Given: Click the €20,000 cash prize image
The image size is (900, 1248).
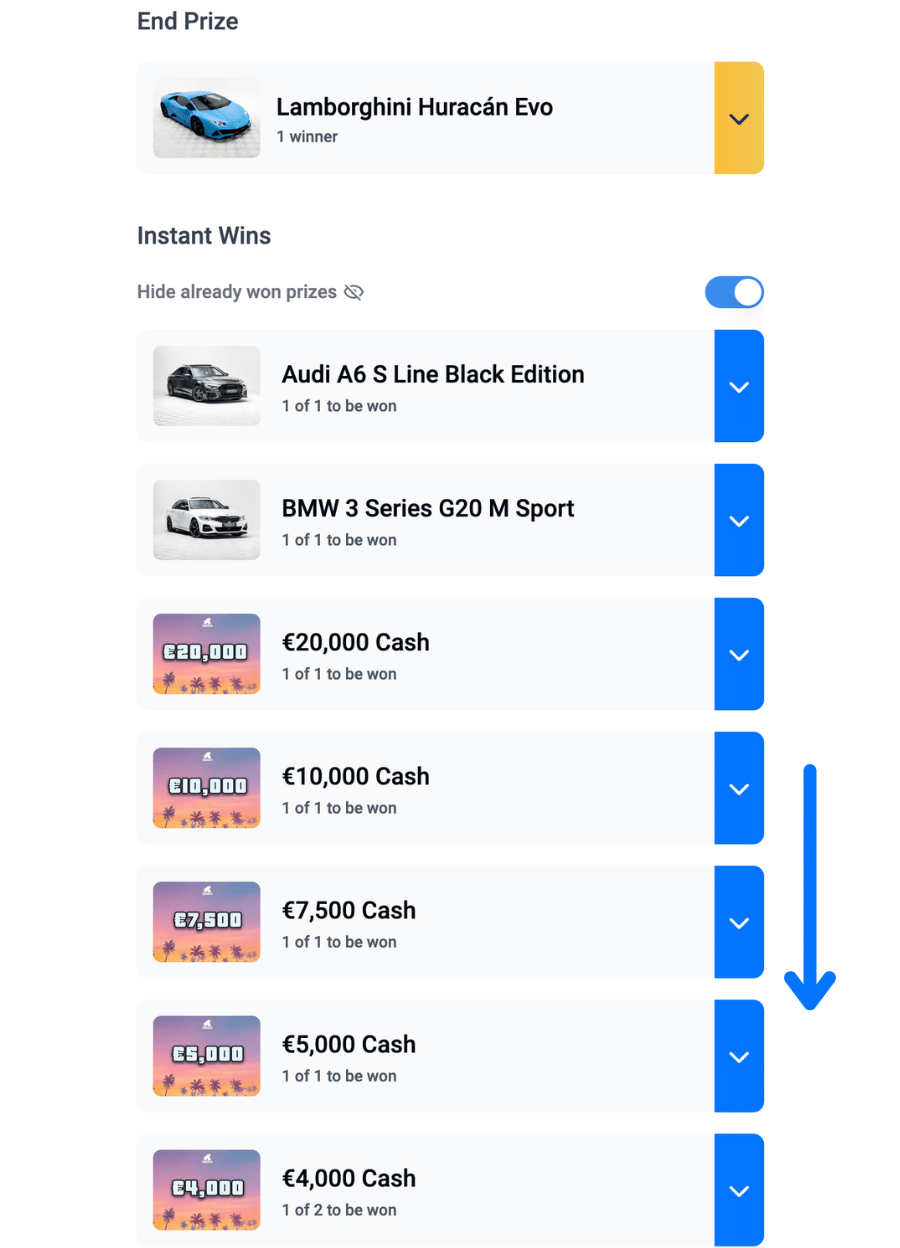Looking at the screenshot, I should [206, 654].
